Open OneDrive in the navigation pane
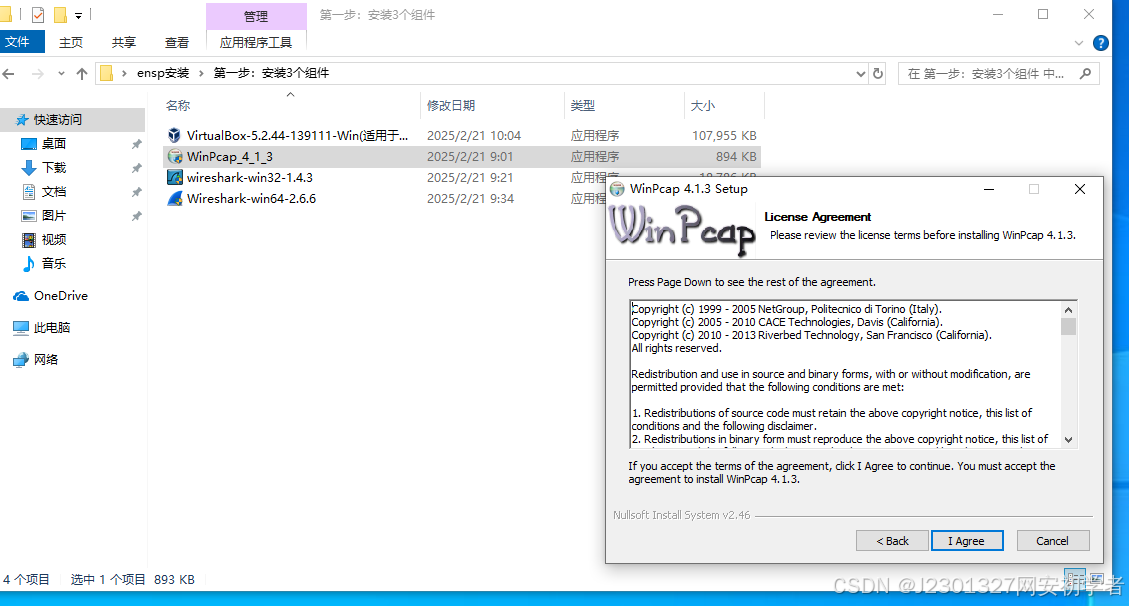The height and width of the screenshot is (606, 1129). 60,296
